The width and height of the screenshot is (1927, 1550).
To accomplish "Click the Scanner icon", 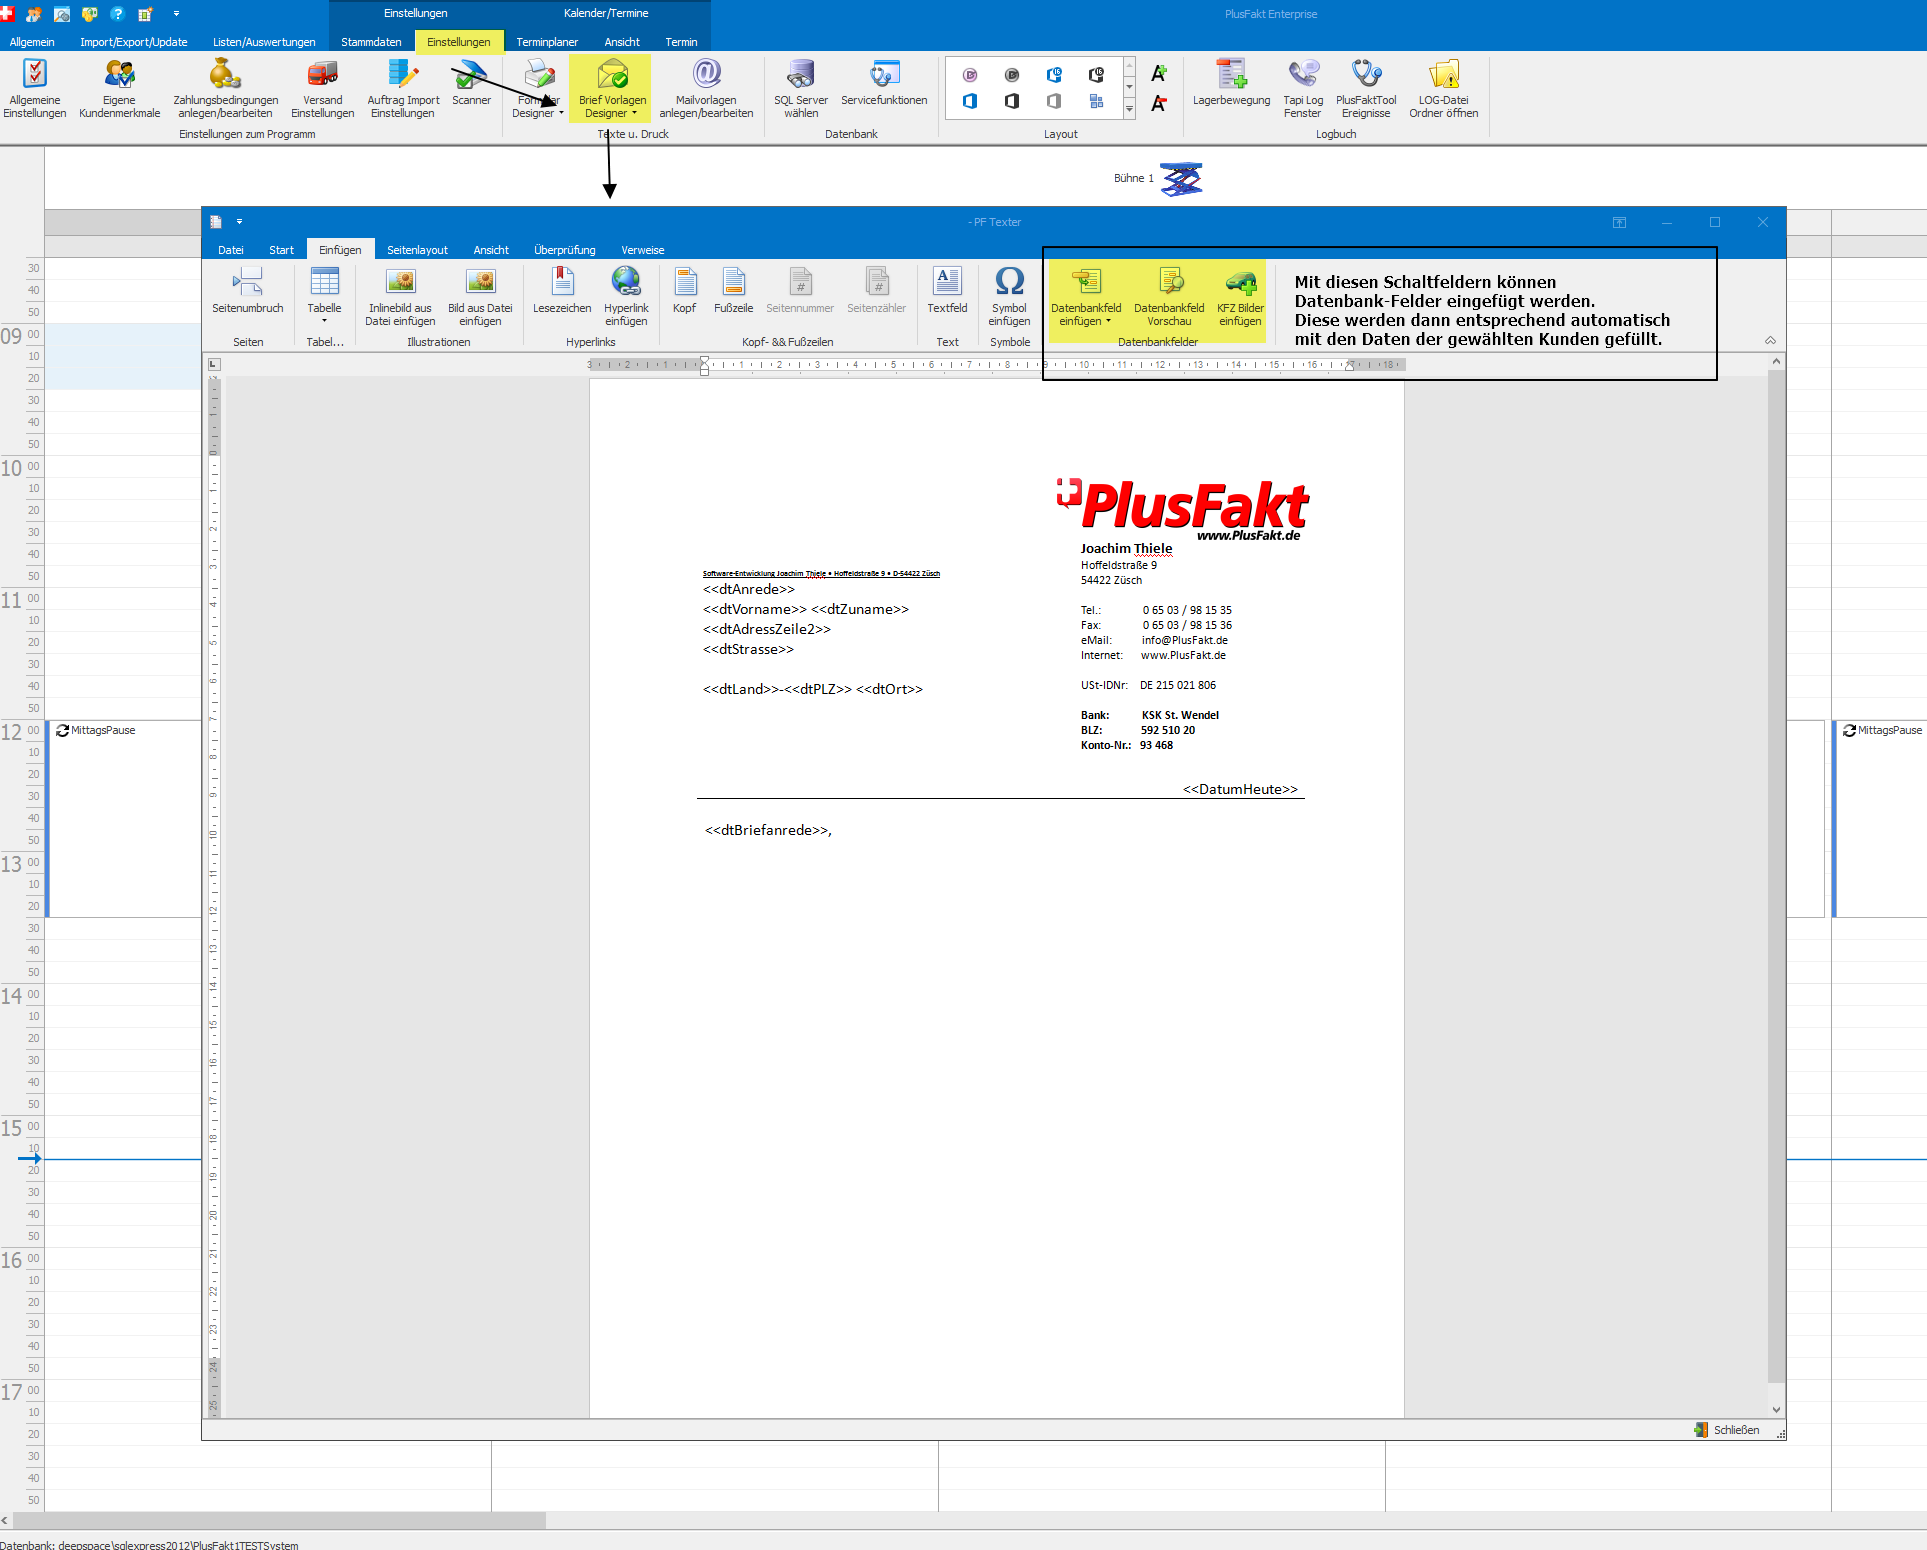I will (471, 82).
